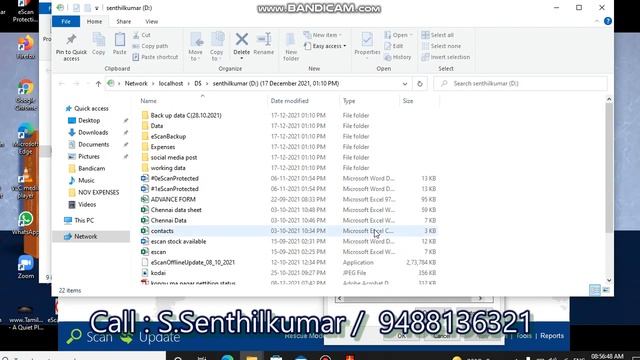
Task: Click the Up one level arrow
Action: pos(98,84)
